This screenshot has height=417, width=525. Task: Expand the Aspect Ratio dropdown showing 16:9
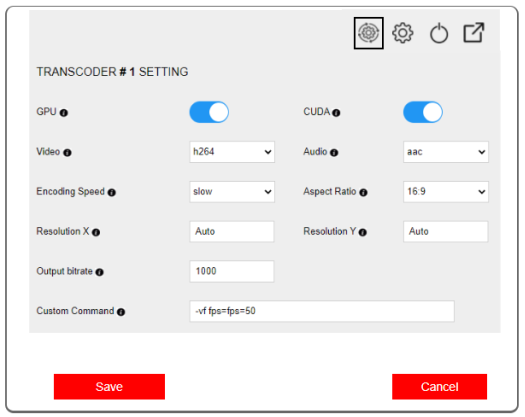tap(446, 192)
